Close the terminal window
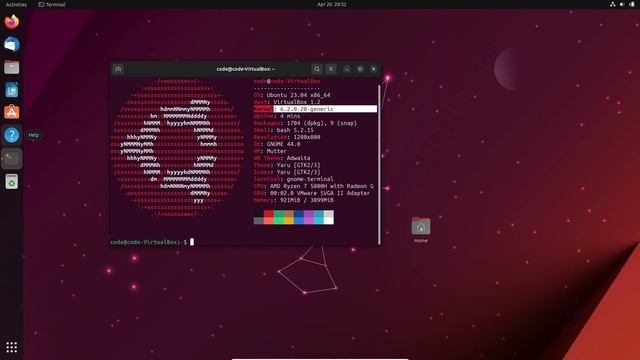This screenshot has width=640, height=360. (373, 69)
